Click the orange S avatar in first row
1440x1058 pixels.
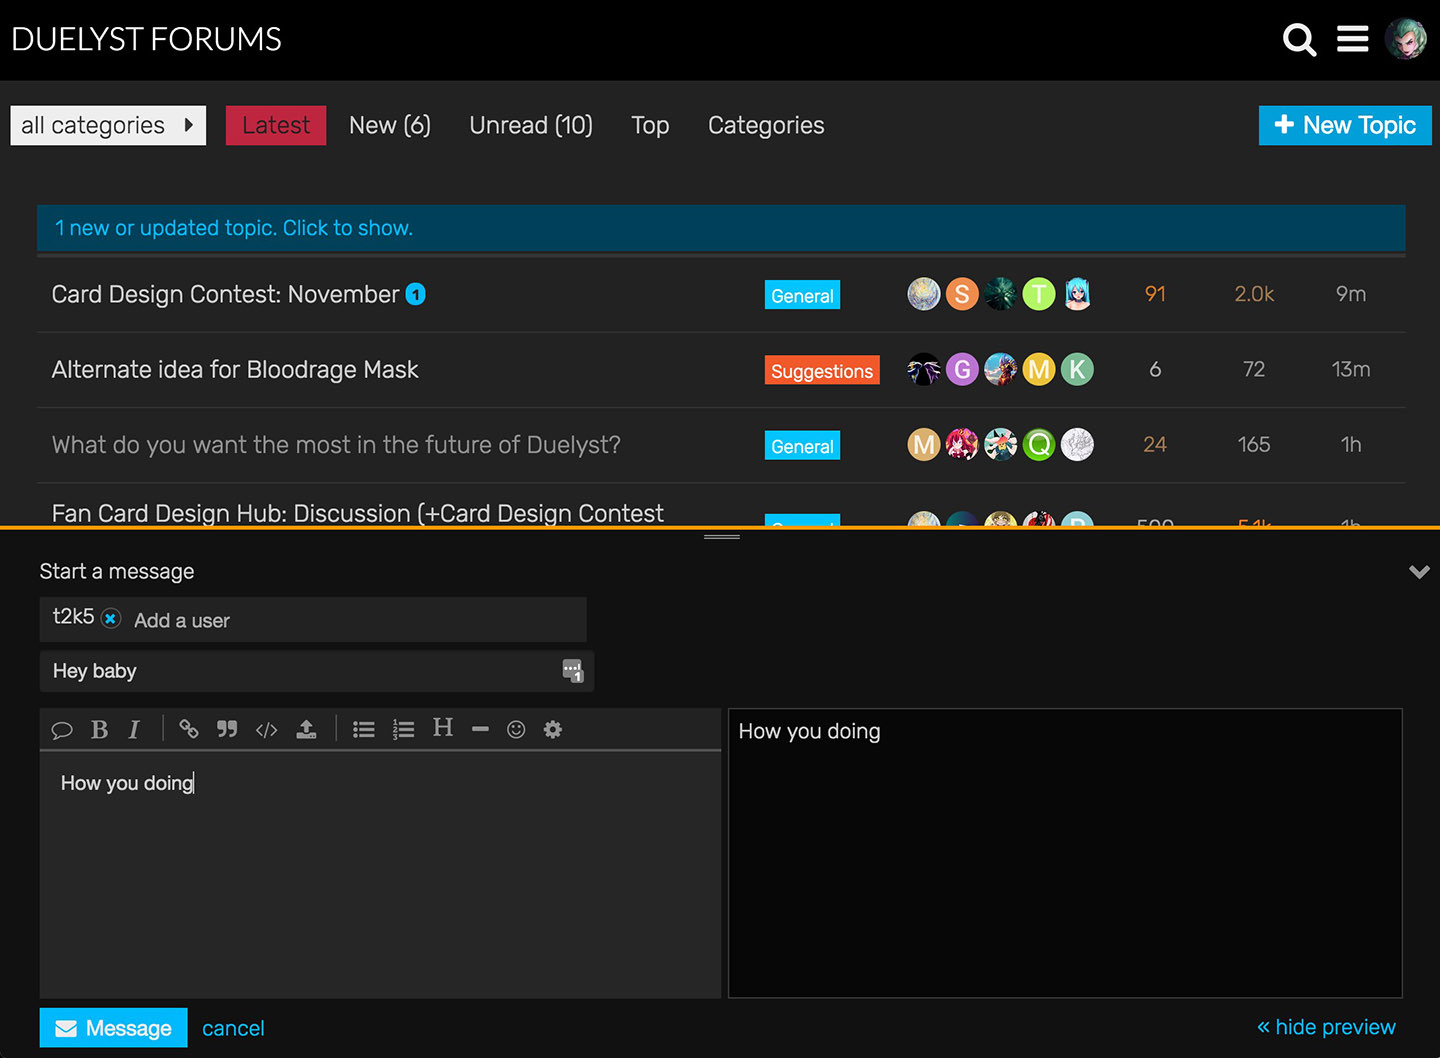(962, 294)
